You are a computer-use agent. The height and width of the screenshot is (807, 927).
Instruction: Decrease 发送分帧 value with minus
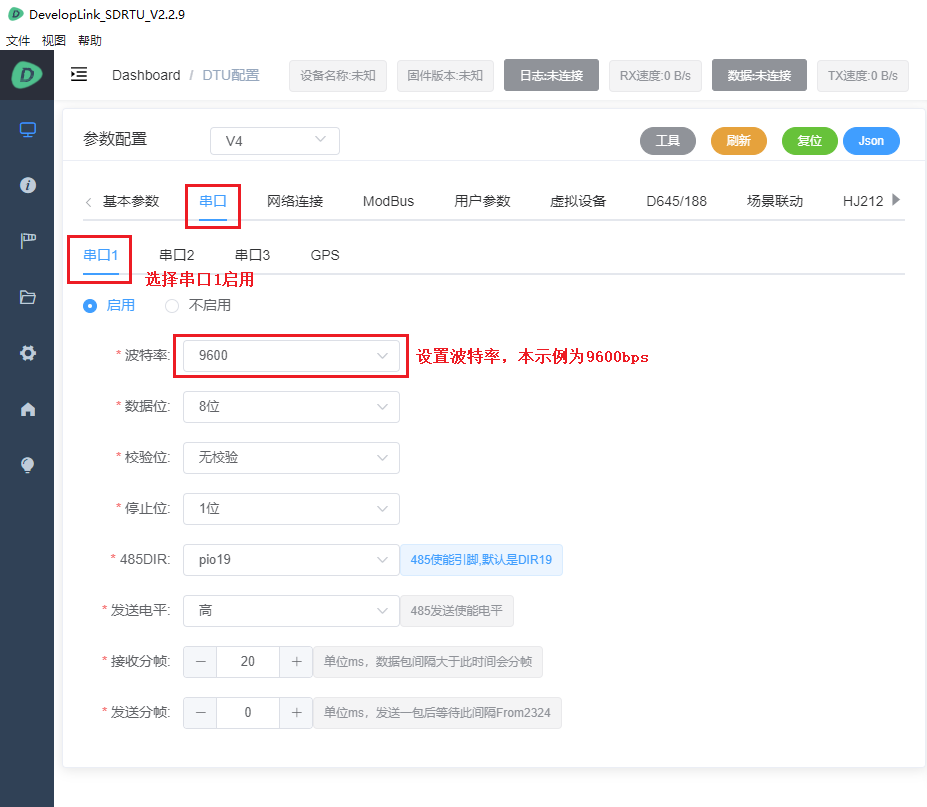tap(200, 712)
